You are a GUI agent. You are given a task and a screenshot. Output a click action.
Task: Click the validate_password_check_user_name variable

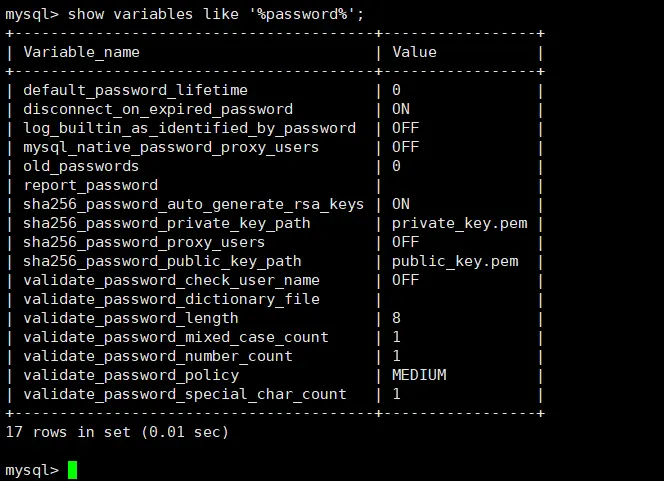click(x=171, y=280)
